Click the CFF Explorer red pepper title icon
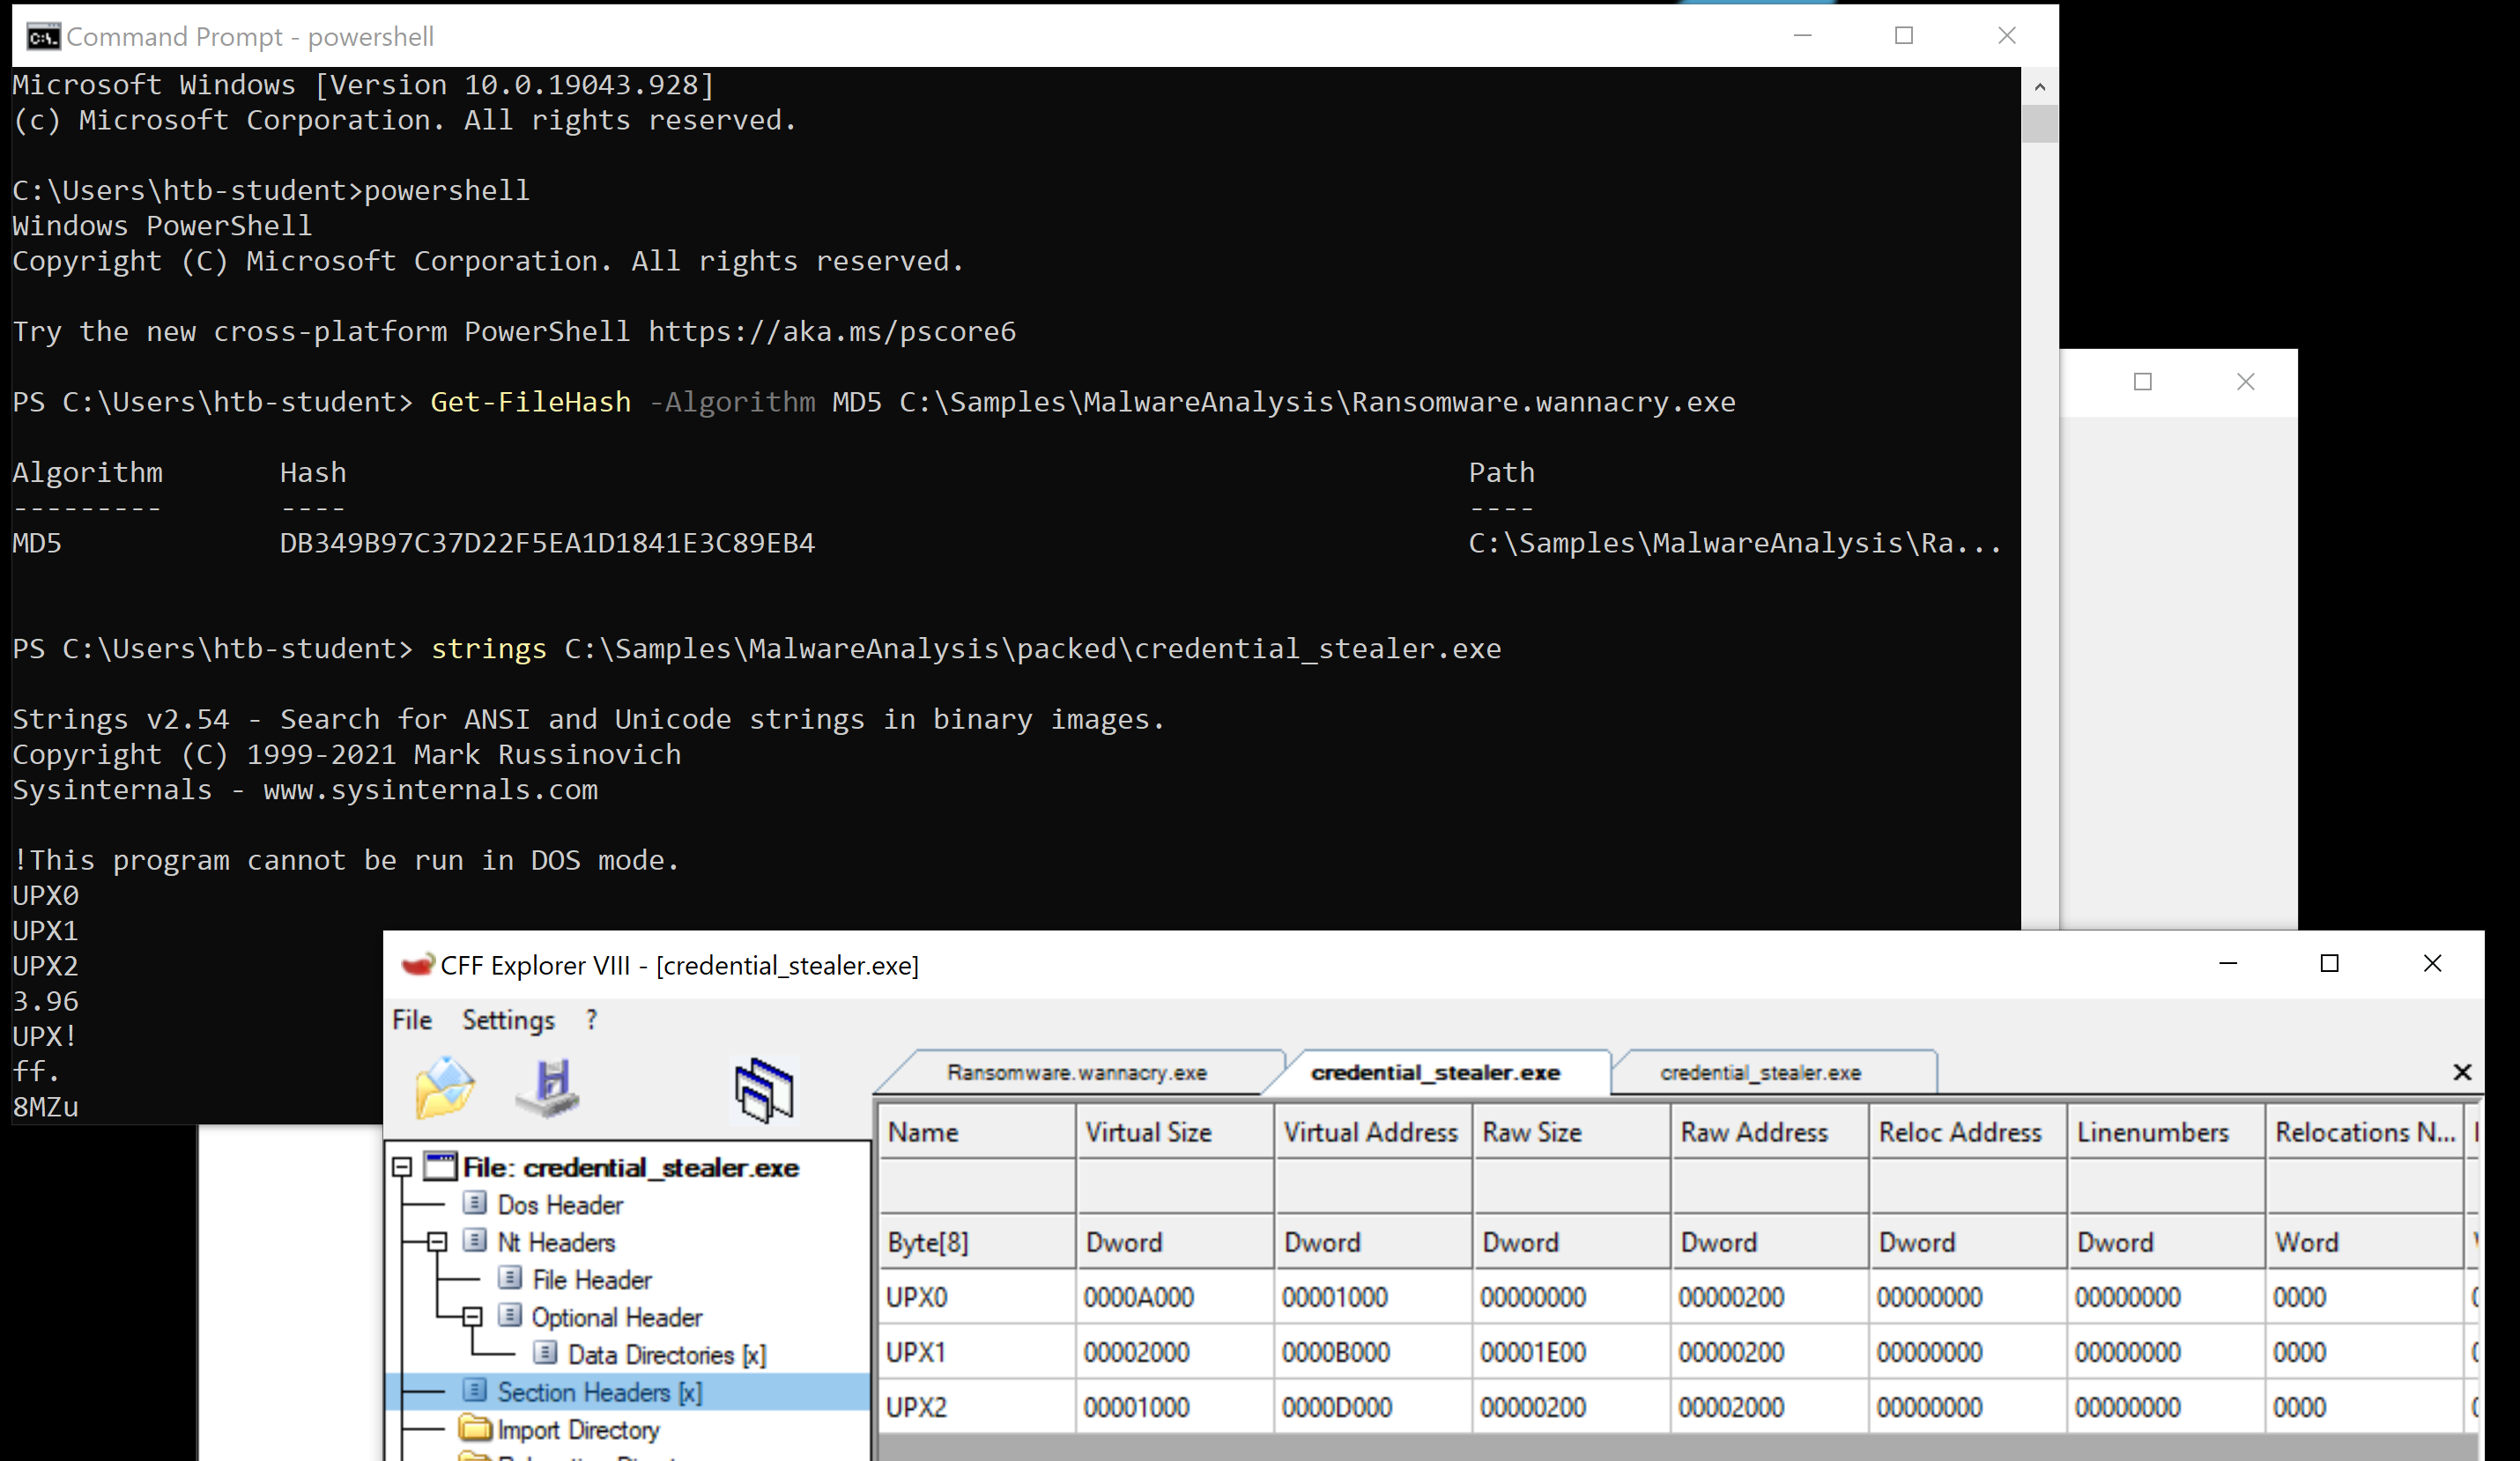The image size is (2520, 1461). click(x=416, y=965)
